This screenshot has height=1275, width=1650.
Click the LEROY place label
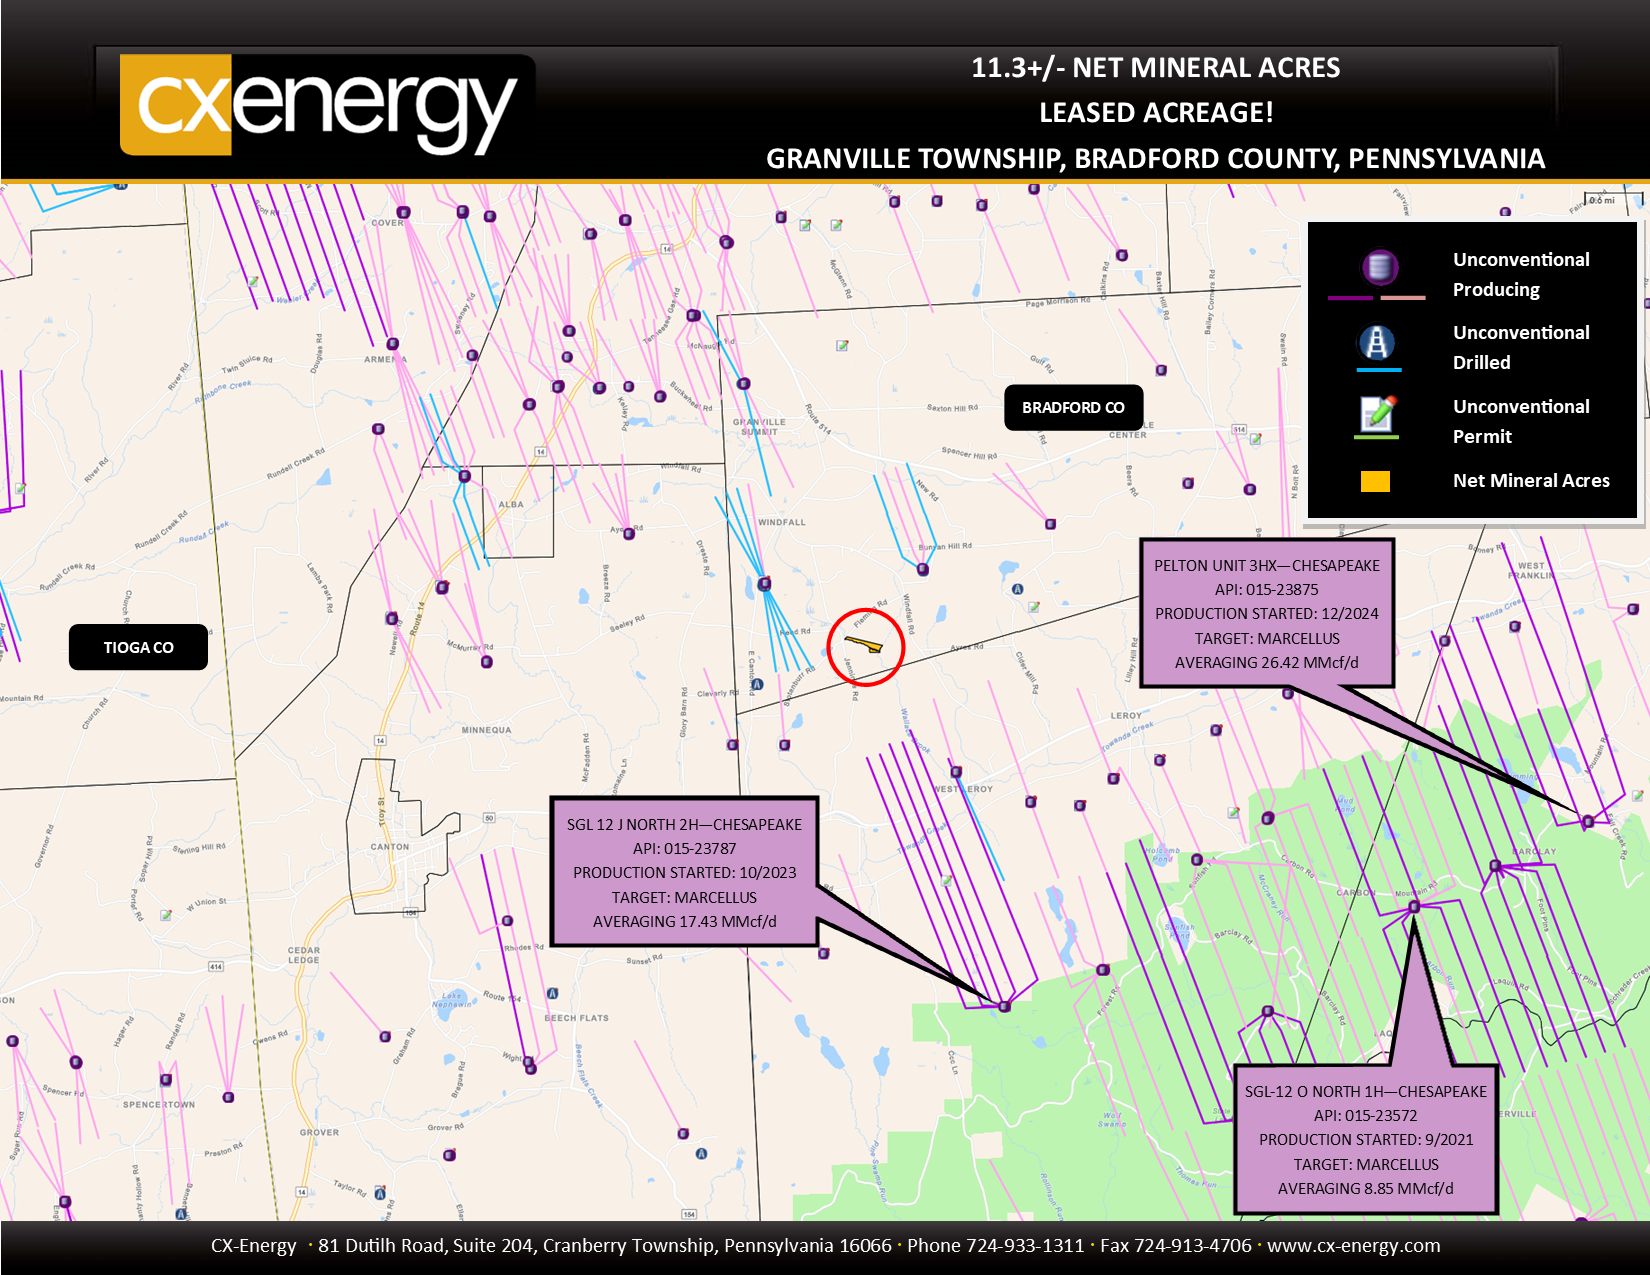pyautogui.click(x=1126, y=715)
